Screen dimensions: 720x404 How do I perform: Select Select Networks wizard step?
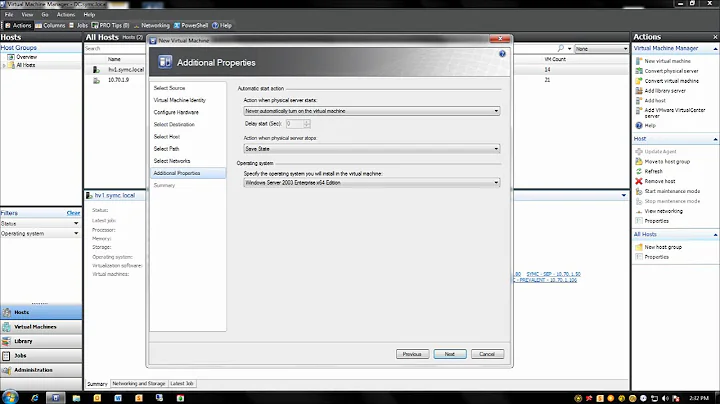(x=172, y=161)
